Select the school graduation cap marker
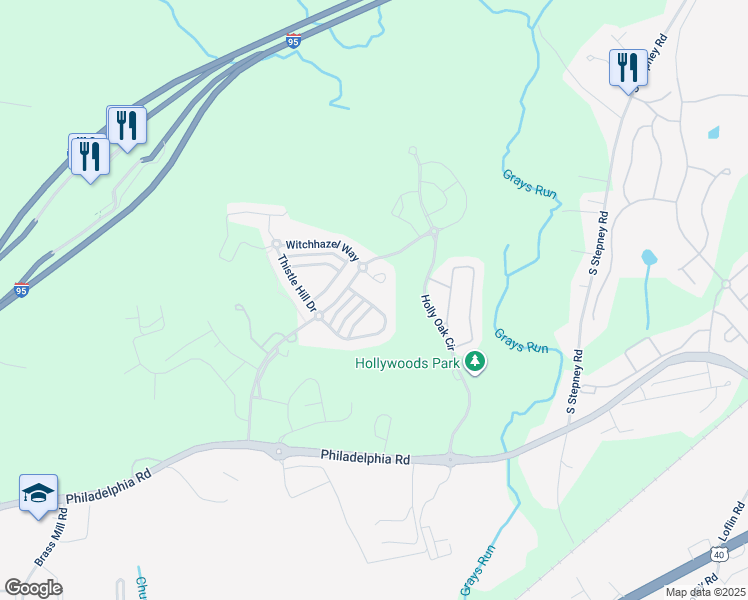This screenshot has height=600, width=748. (39, 494)
